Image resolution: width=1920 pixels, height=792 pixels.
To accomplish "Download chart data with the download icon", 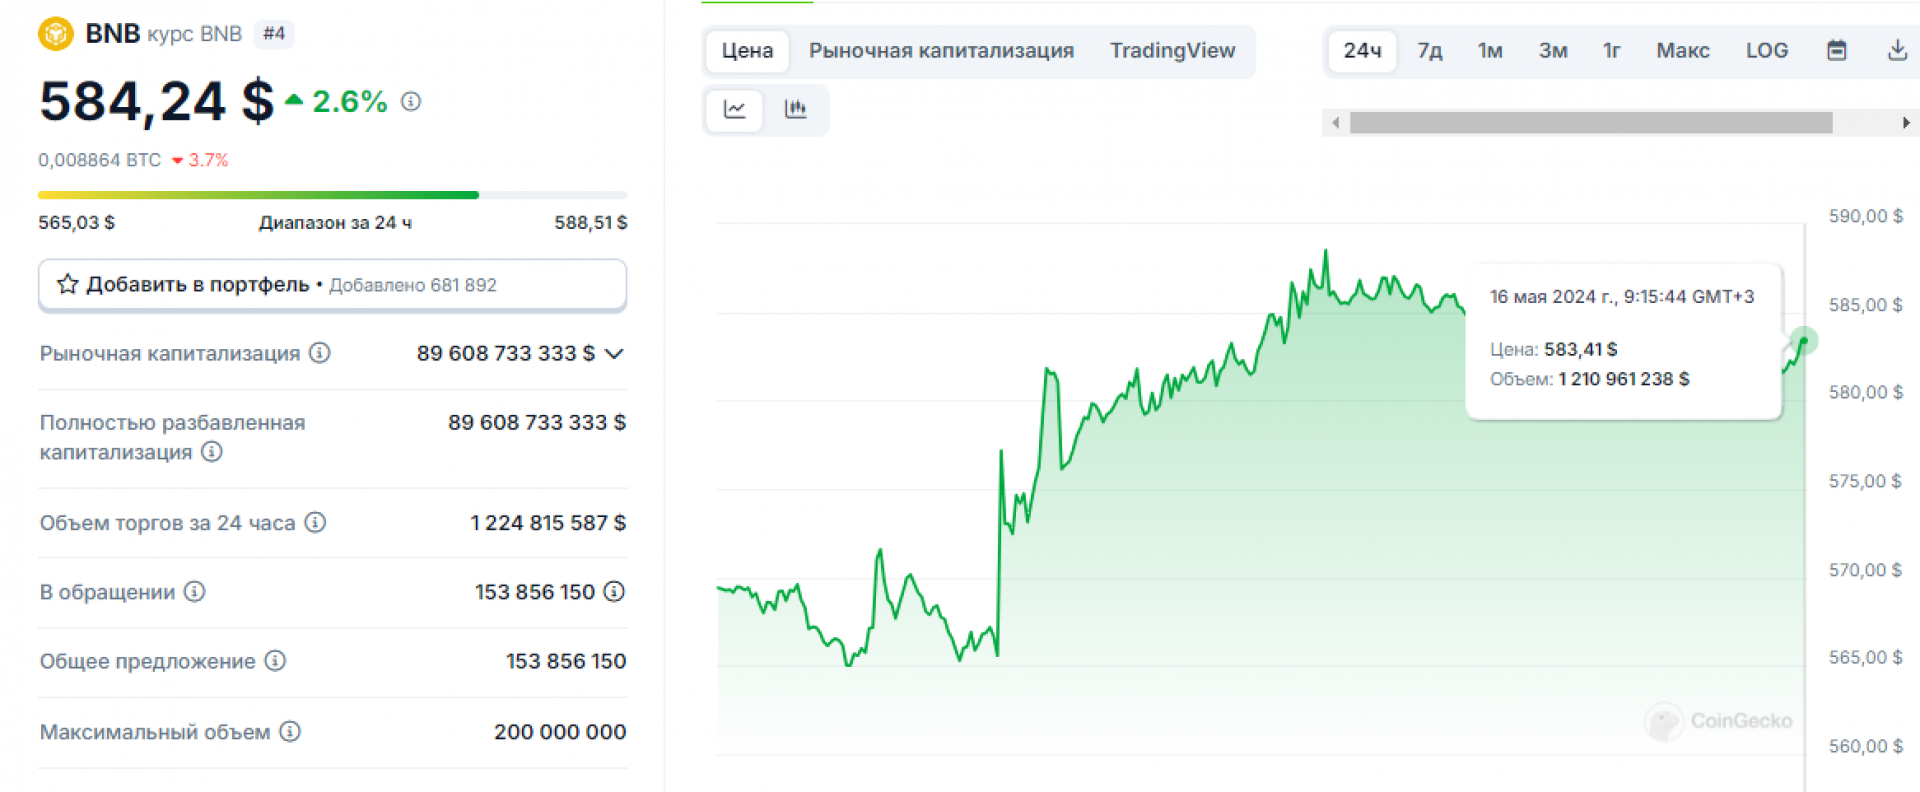I will tap(1896, 51).
